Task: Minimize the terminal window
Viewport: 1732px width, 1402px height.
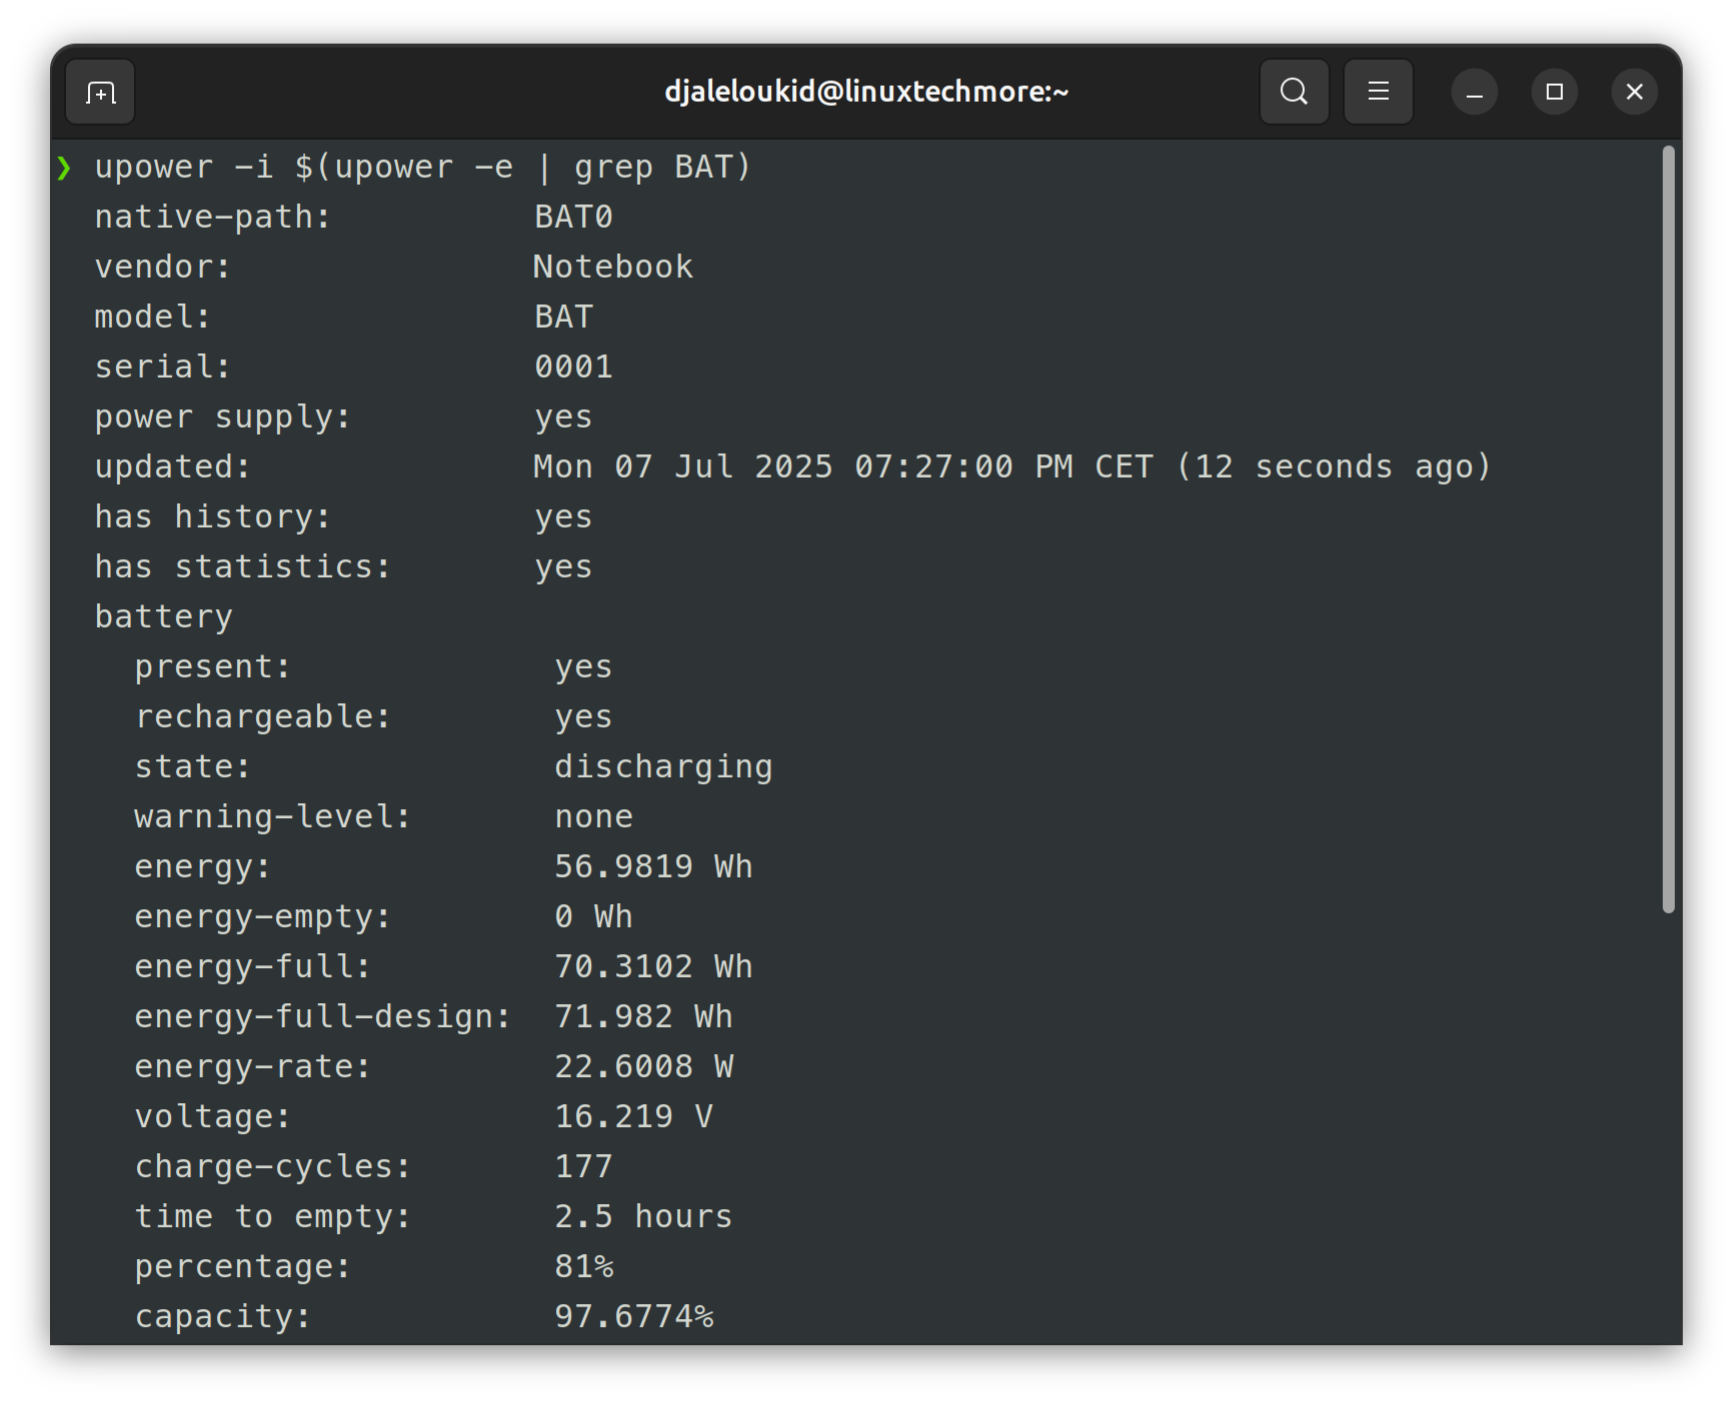Action: point(1474,93)
